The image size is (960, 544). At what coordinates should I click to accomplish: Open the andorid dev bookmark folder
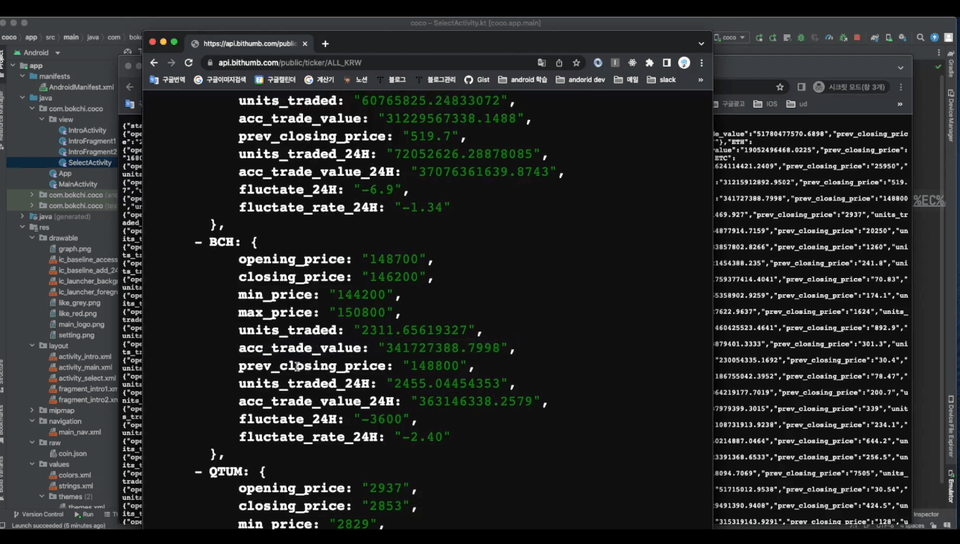coord(580,80)
